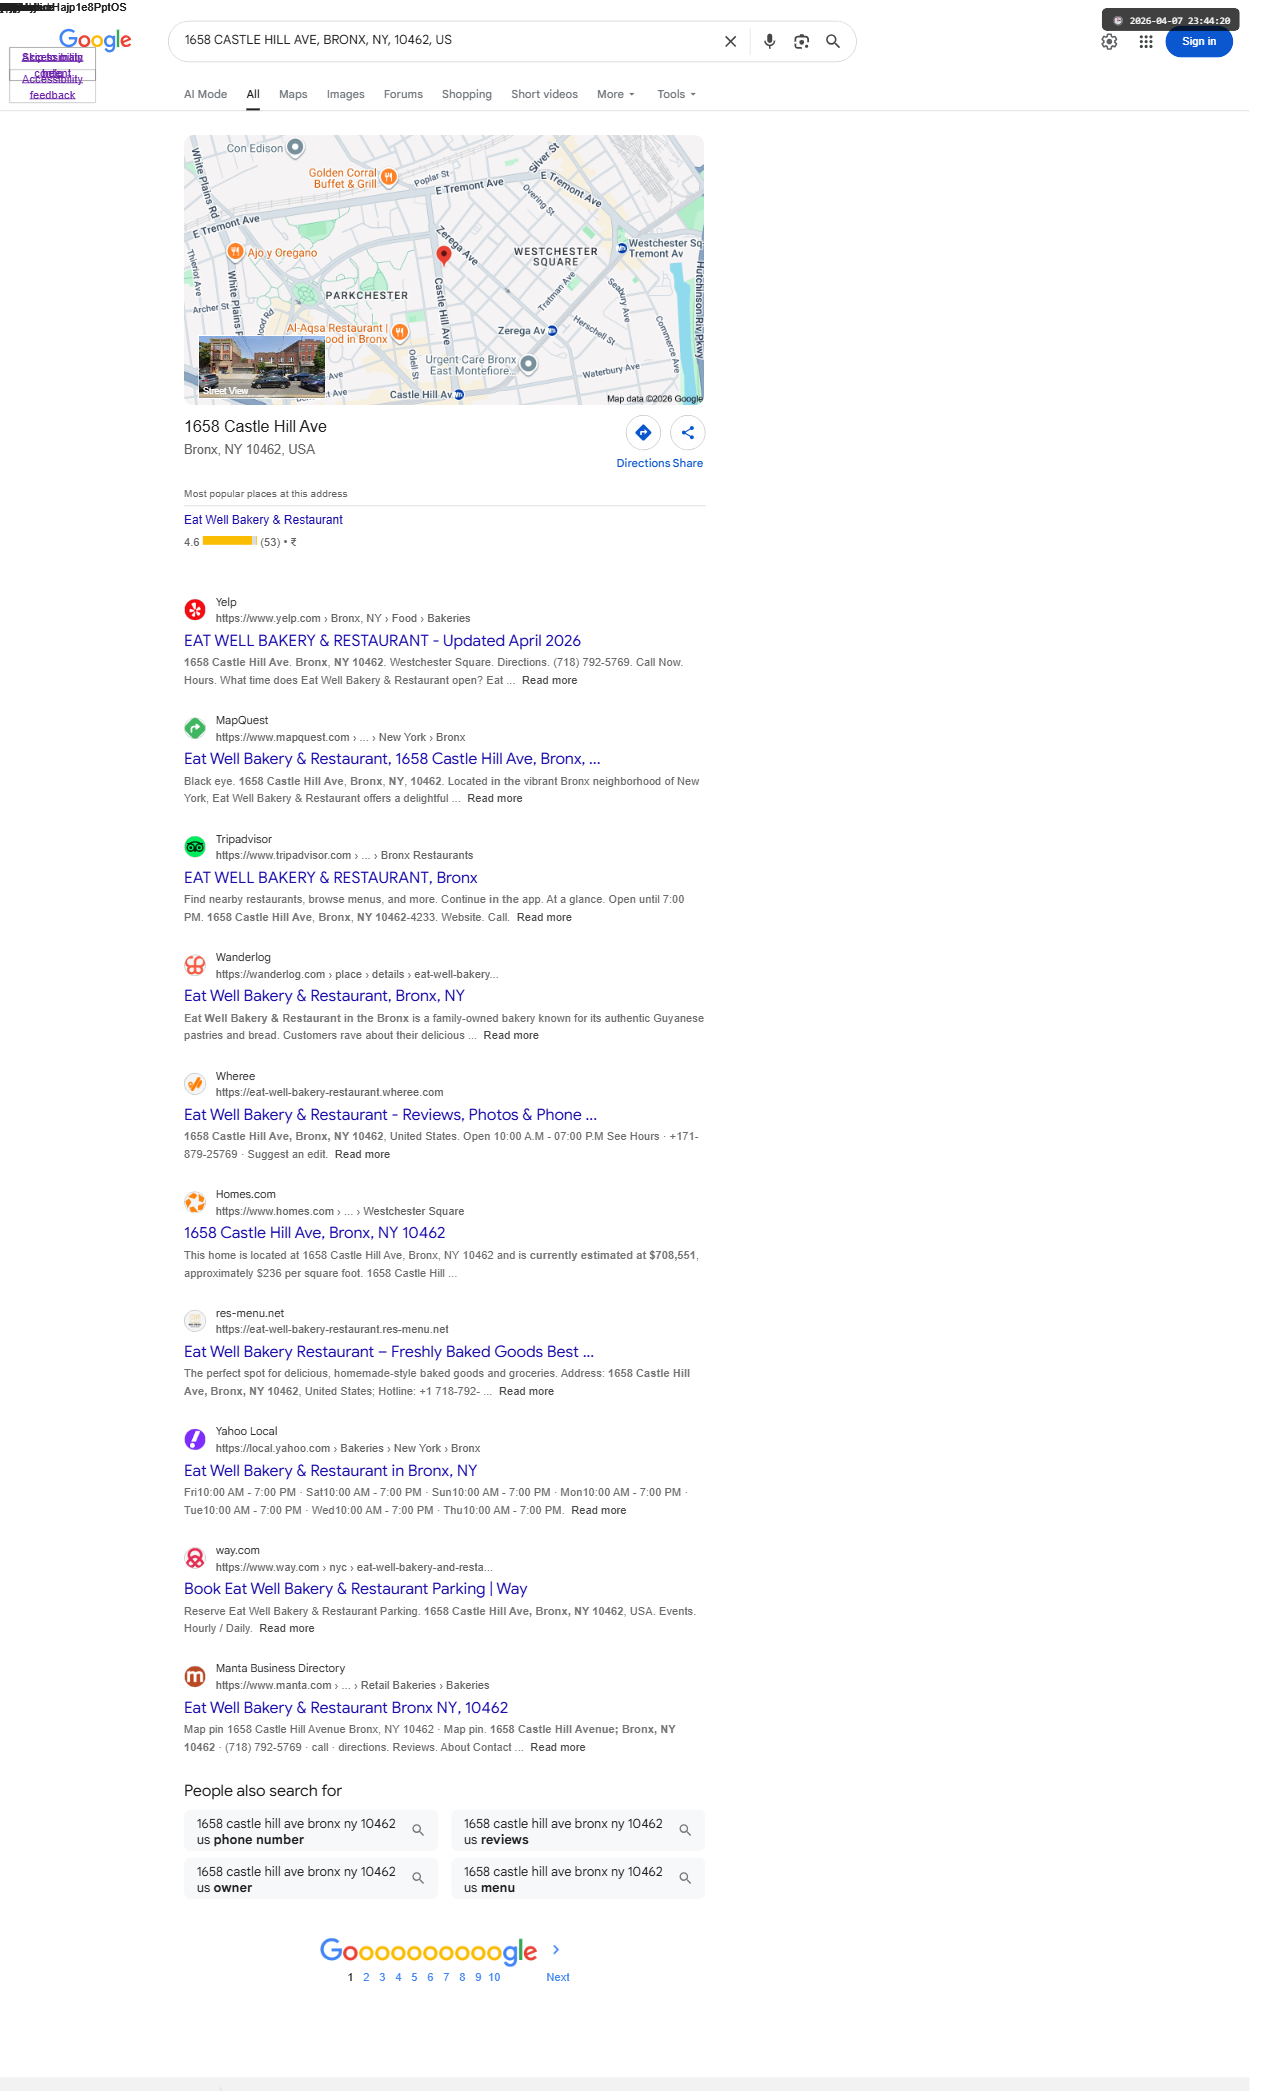Open Manta Eat Well Bakery Bronx result

(346, 1708)
